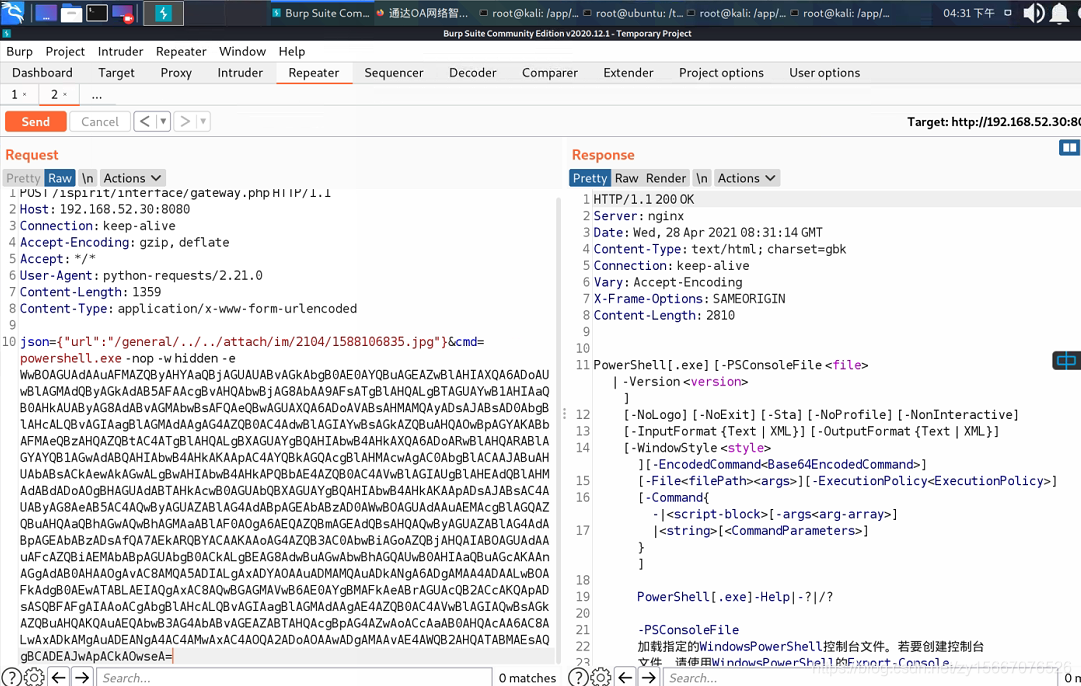Click the Cancel button
Screen dimensions: 1081x686
click(x=100, y=121)
